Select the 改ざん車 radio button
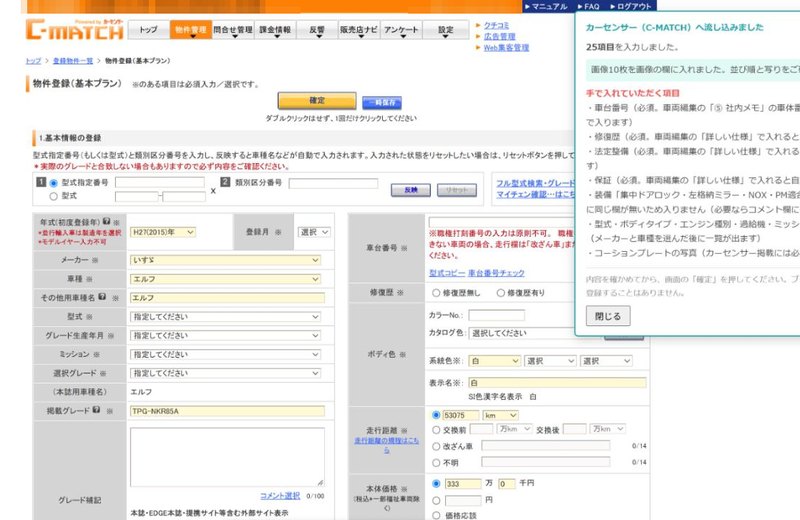This screenshot has height=520, width=800. pyautogui.click(x=436, y=446)
